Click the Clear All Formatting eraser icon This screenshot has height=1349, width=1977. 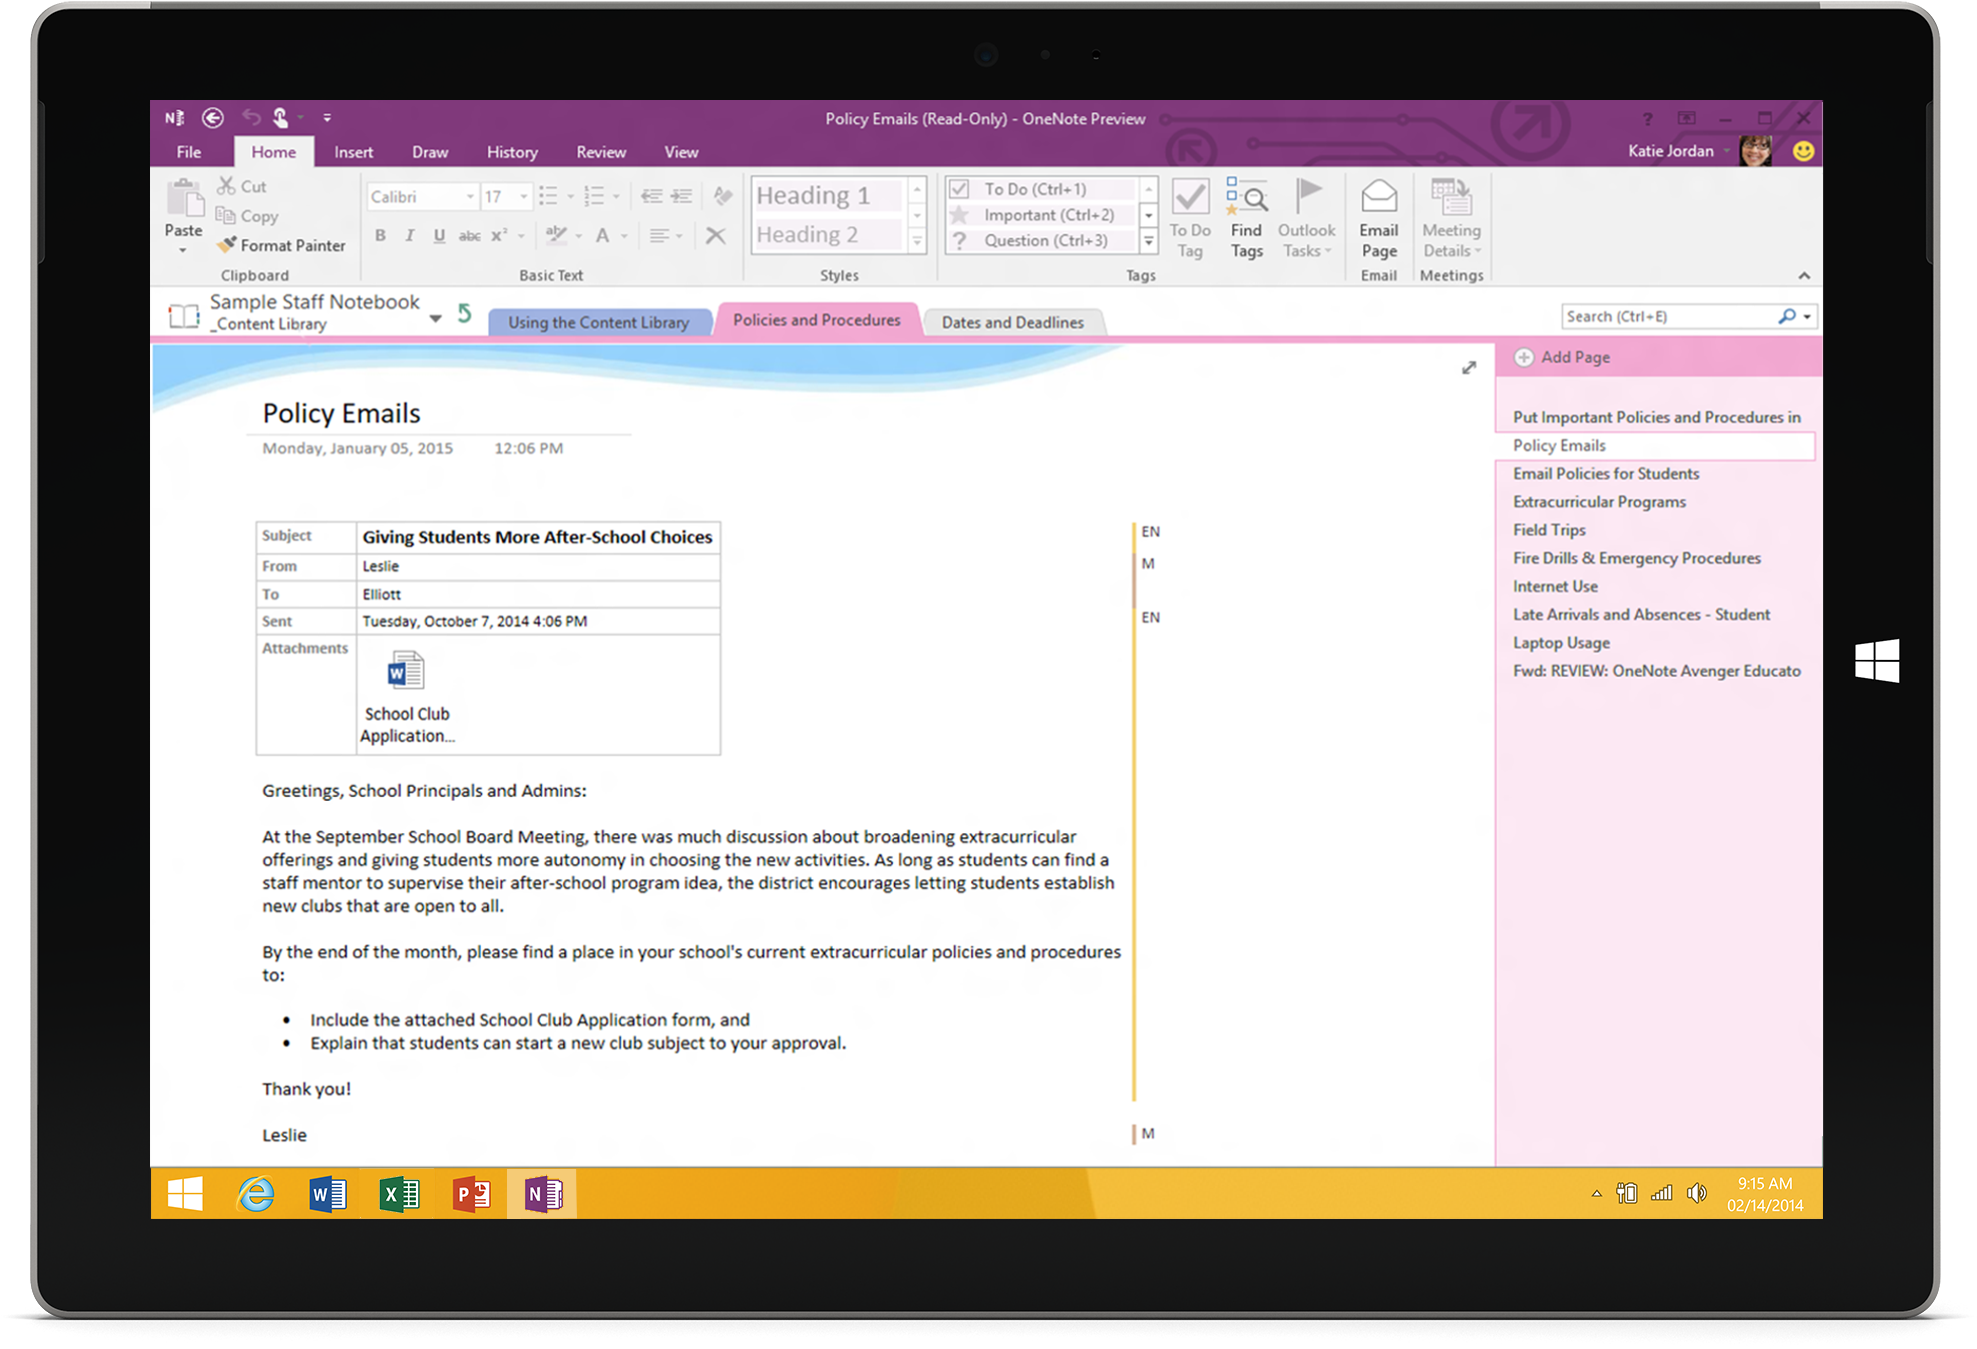(723, 196)
